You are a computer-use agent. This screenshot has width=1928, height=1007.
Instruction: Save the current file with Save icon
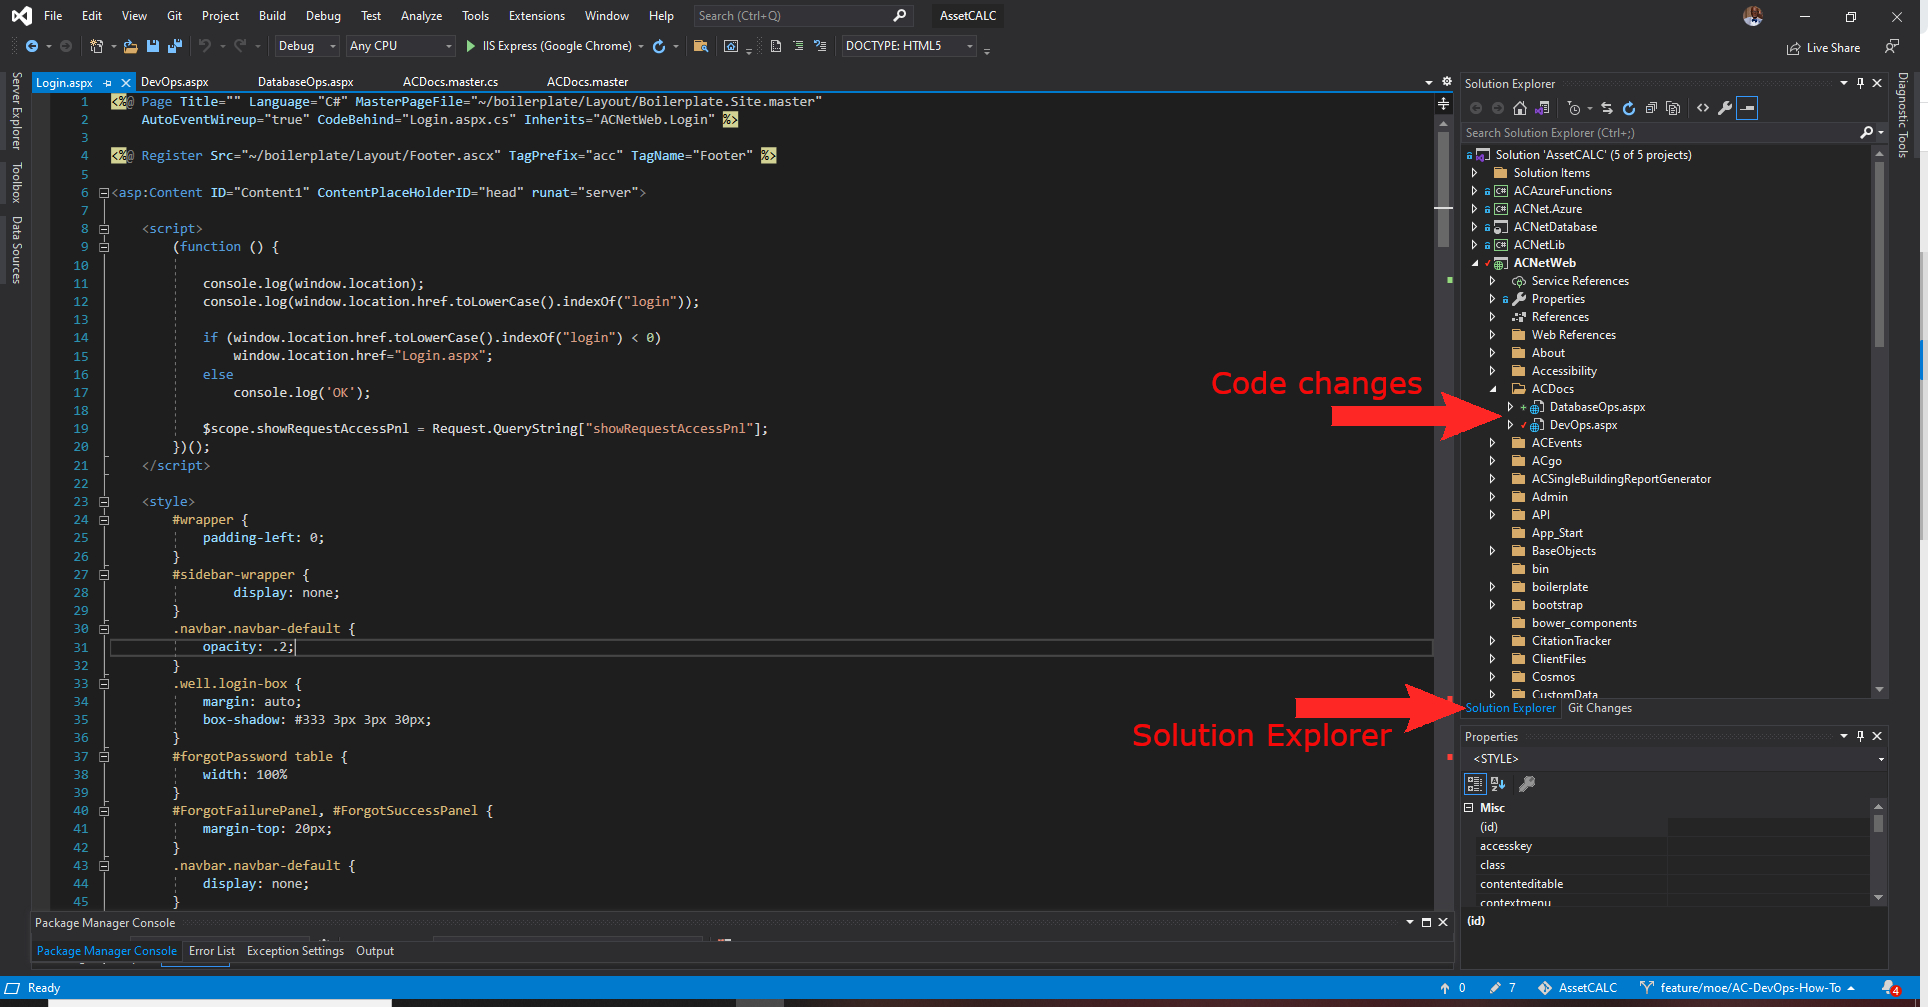(x=153, y=46)
